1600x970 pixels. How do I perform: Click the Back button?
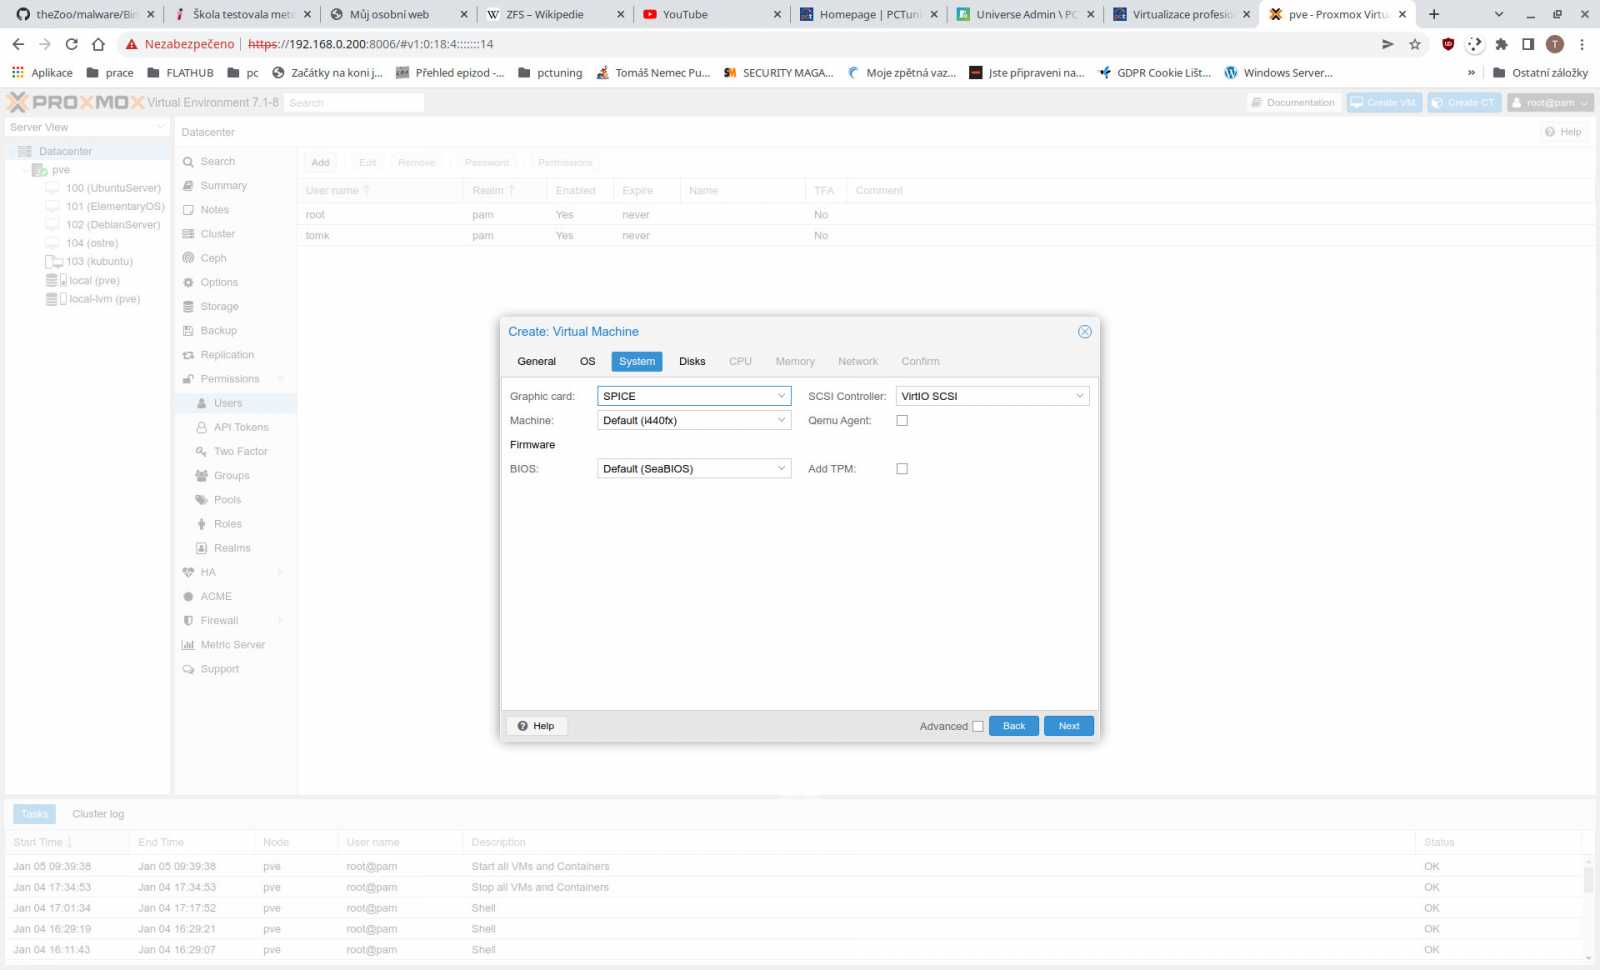pos(1014,726)
